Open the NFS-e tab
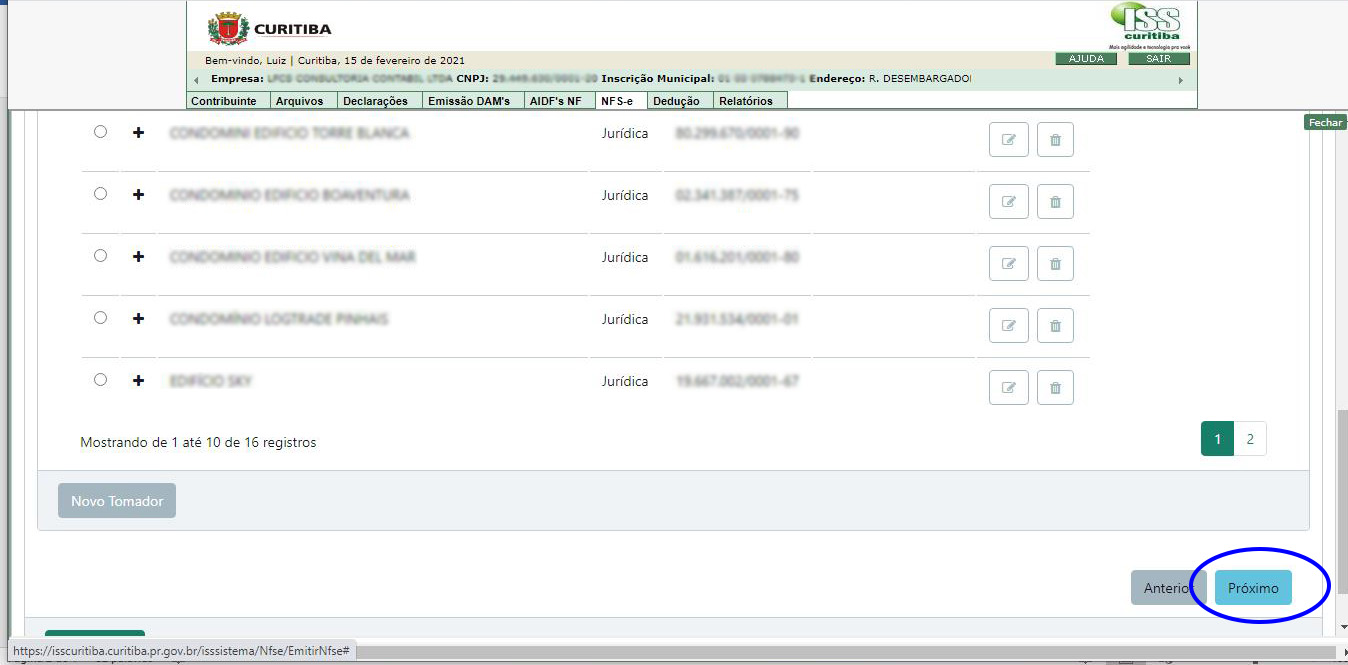This screenshot has height=665, width=1348. click(616, 101)
